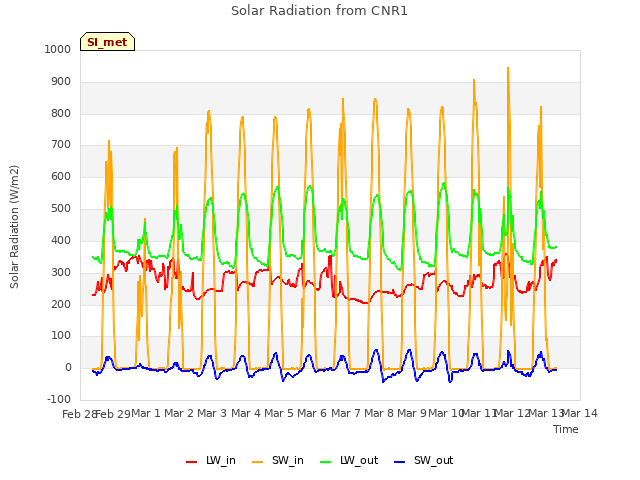Click the y-axis label -100
Screen dimensions: 640x480
59,399
